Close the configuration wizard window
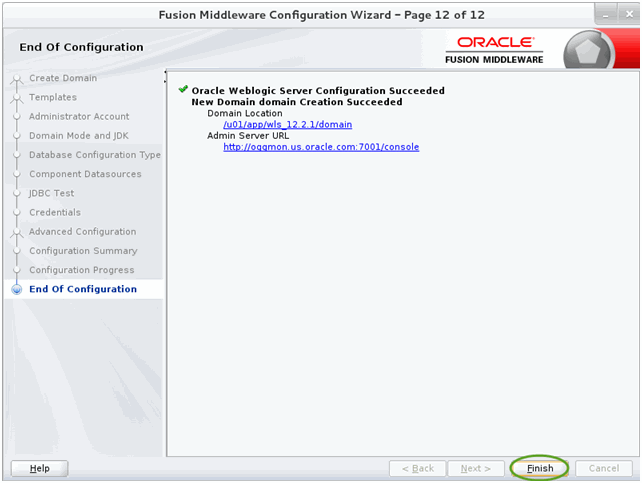642x483 pixels. (629, 15)
